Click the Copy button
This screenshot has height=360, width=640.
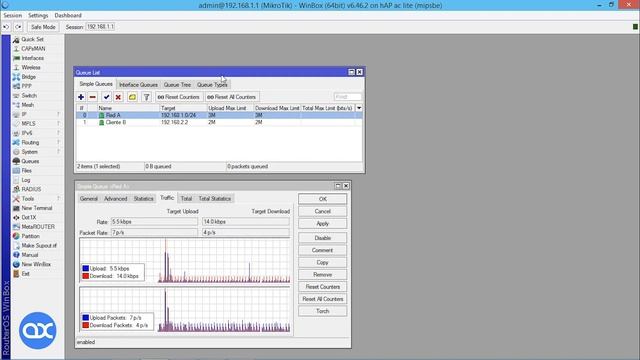click(322, 262)
